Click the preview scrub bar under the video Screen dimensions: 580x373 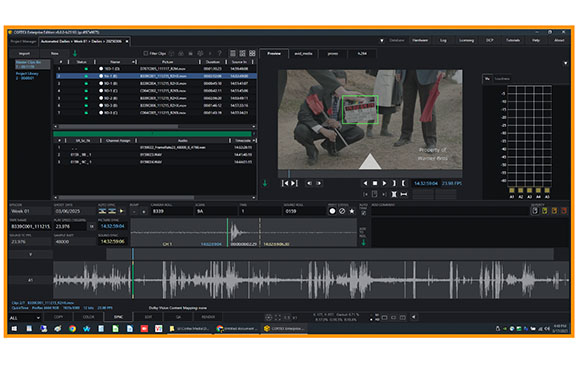pos(370,173)
